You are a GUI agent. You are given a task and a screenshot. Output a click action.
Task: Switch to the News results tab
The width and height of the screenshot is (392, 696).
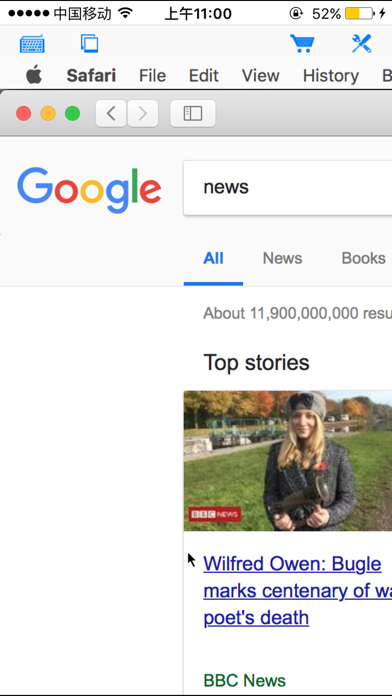pos(282,258)
